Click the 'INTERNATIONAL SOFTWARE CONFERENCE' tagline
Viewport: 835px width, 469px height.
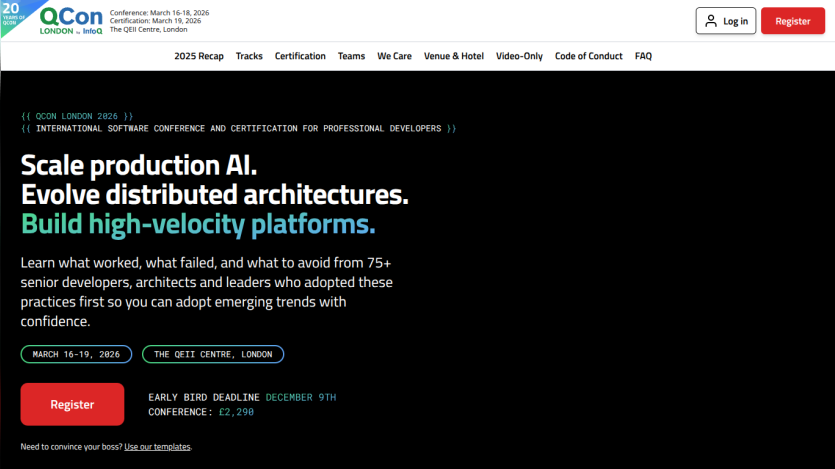239,128
